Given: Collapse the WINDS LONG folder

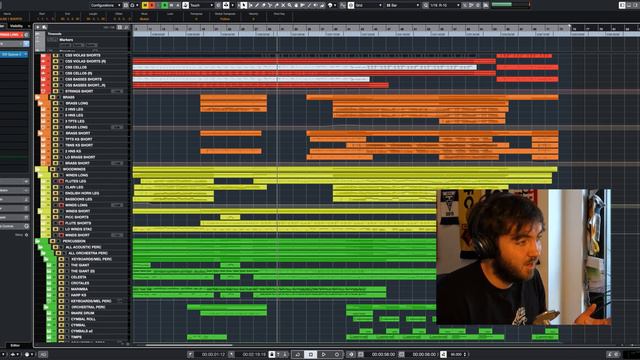Looking at the screenshot, I should 40,175.
